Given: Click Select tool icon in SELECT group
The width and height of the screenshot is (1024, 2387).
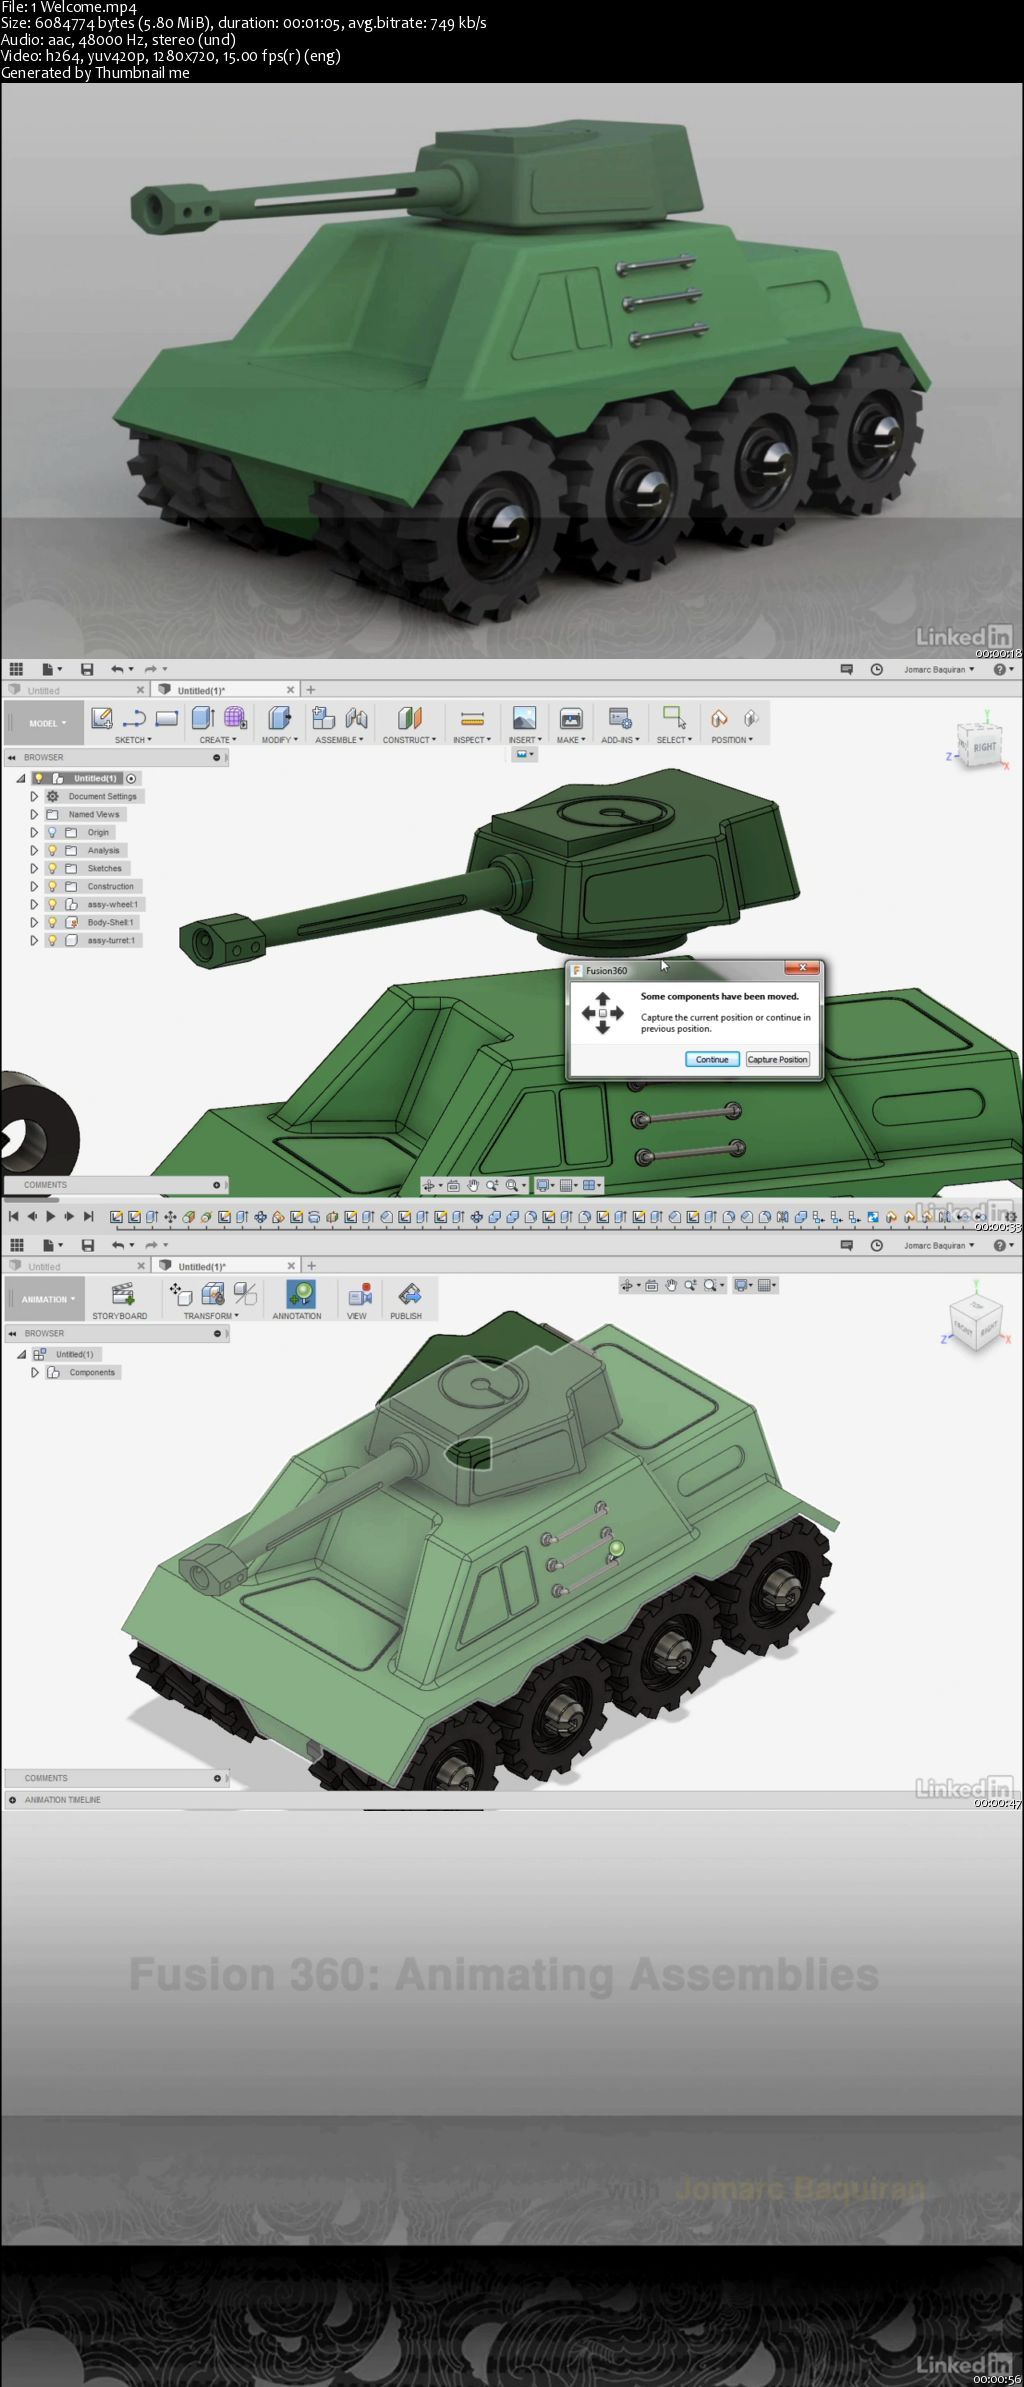Looking at the screenshot, I should click(674, 718).
